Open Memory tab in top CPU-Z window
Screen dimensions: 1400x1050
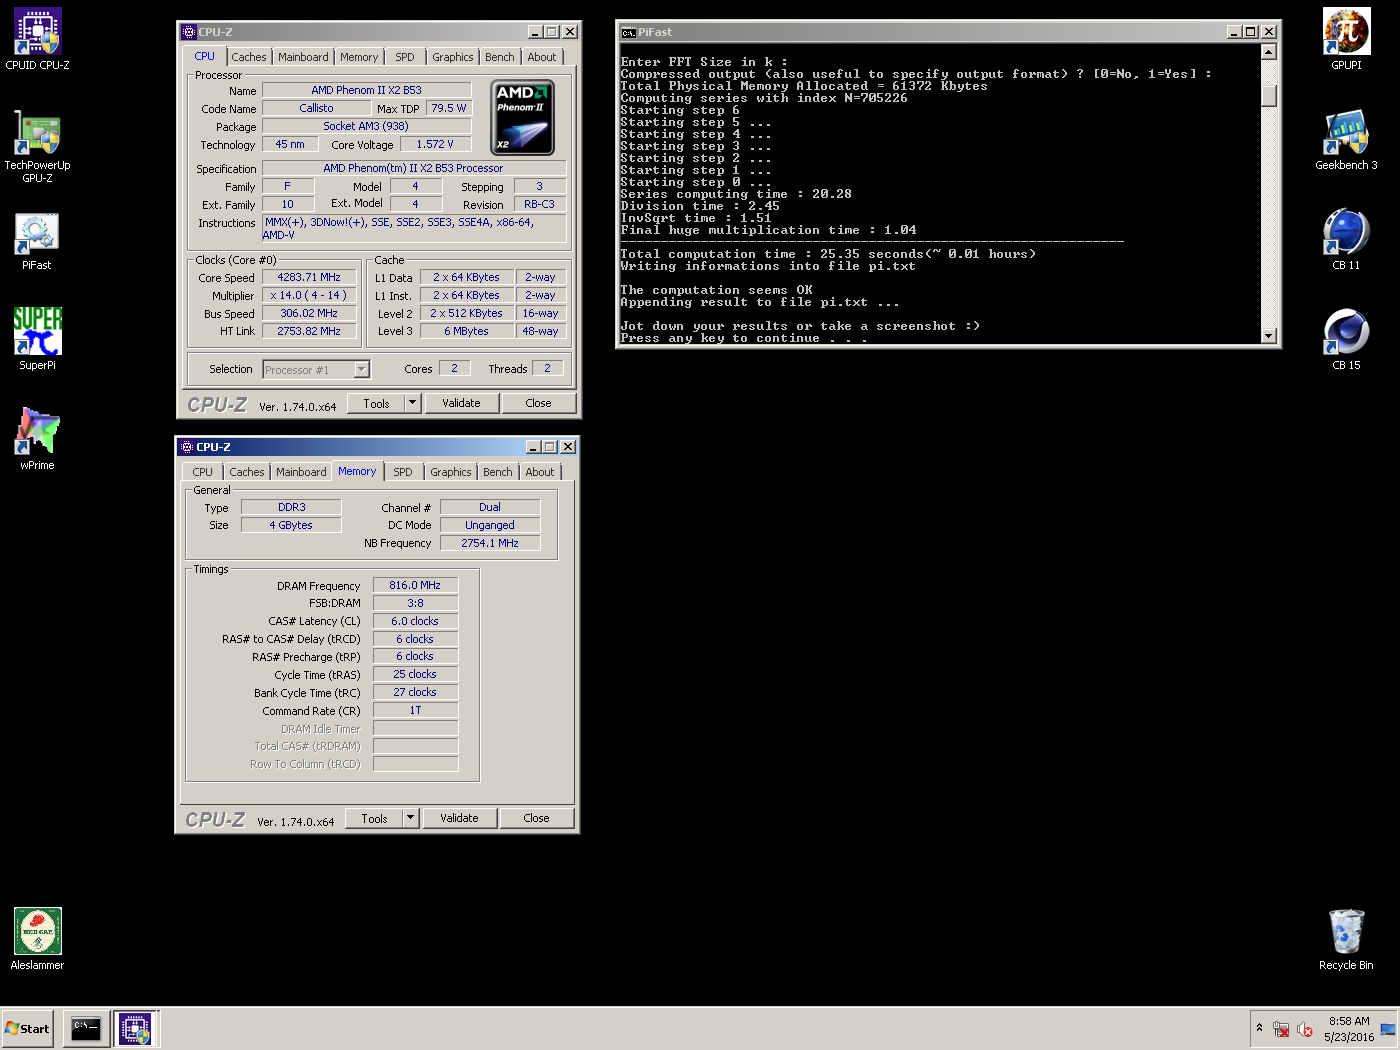[359, 57]
